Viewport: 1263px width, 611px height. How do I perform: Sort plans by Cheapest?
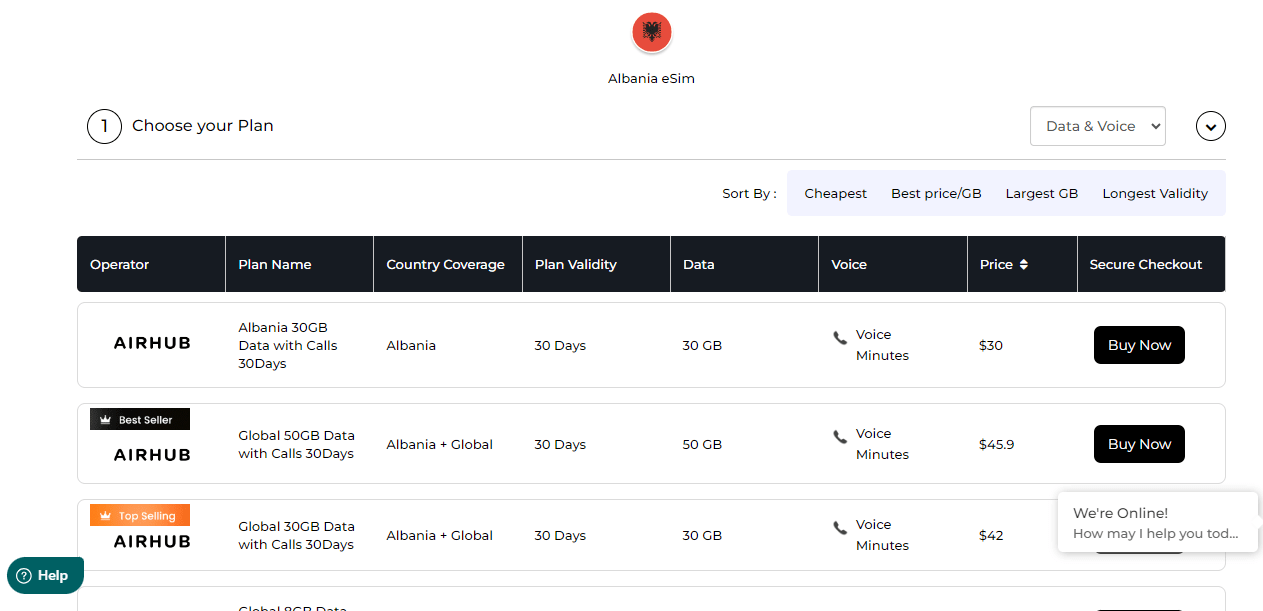point(835,194)
